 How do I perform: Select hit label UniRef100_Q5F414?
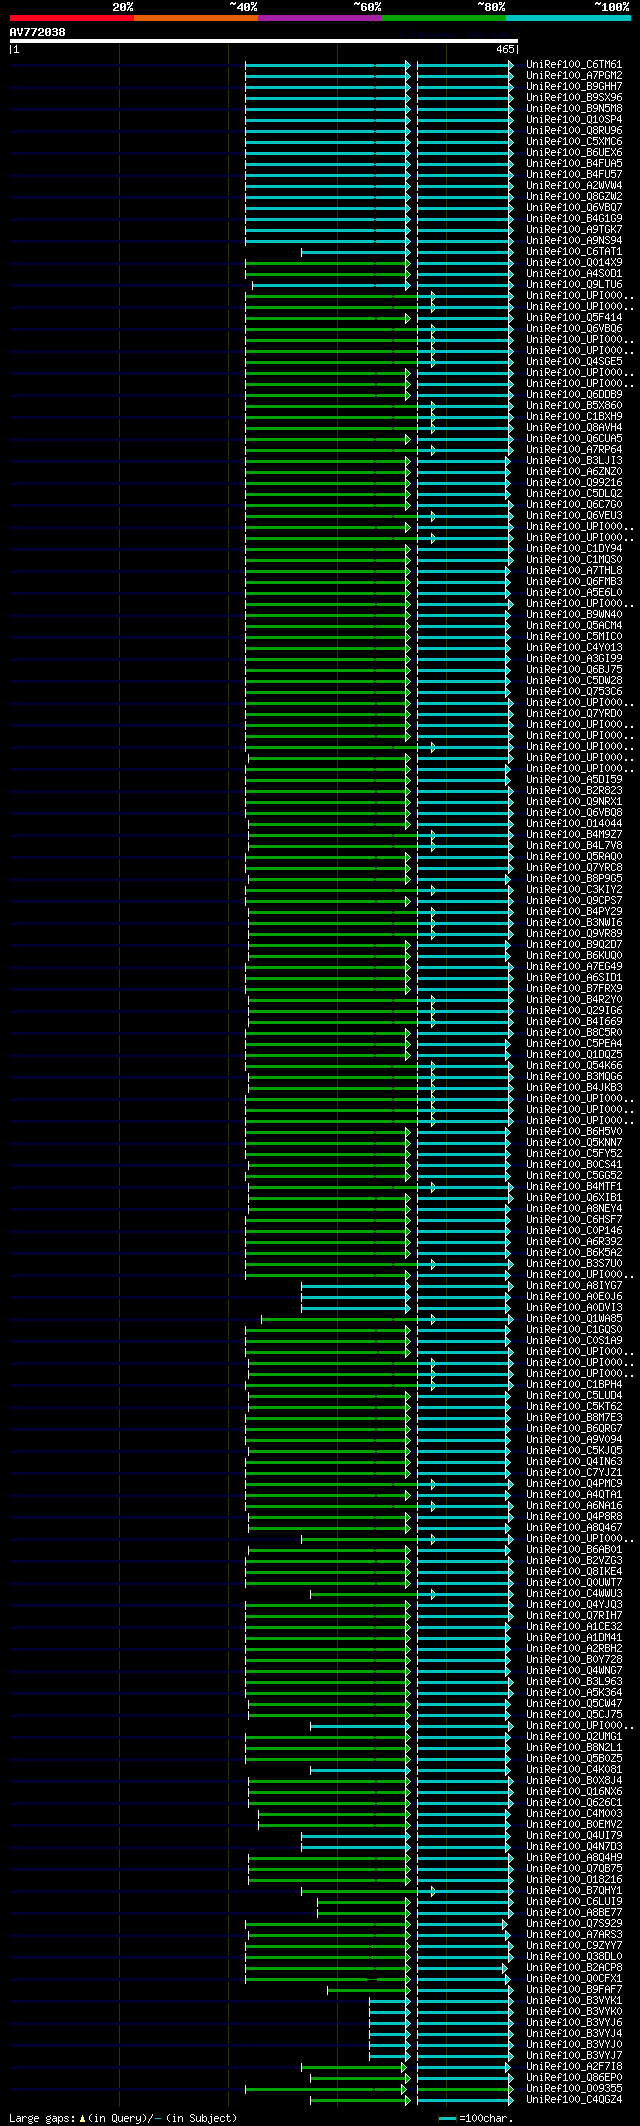pos(574,317)
